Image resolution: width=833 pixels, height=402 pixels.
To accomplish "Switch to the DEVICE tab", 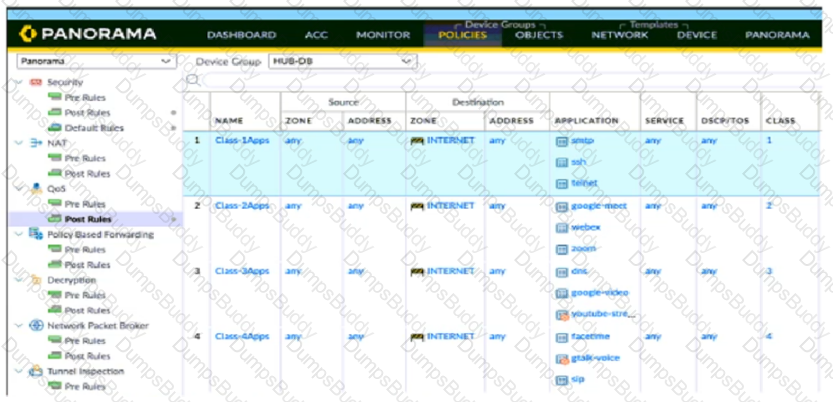I will point(697,35).
